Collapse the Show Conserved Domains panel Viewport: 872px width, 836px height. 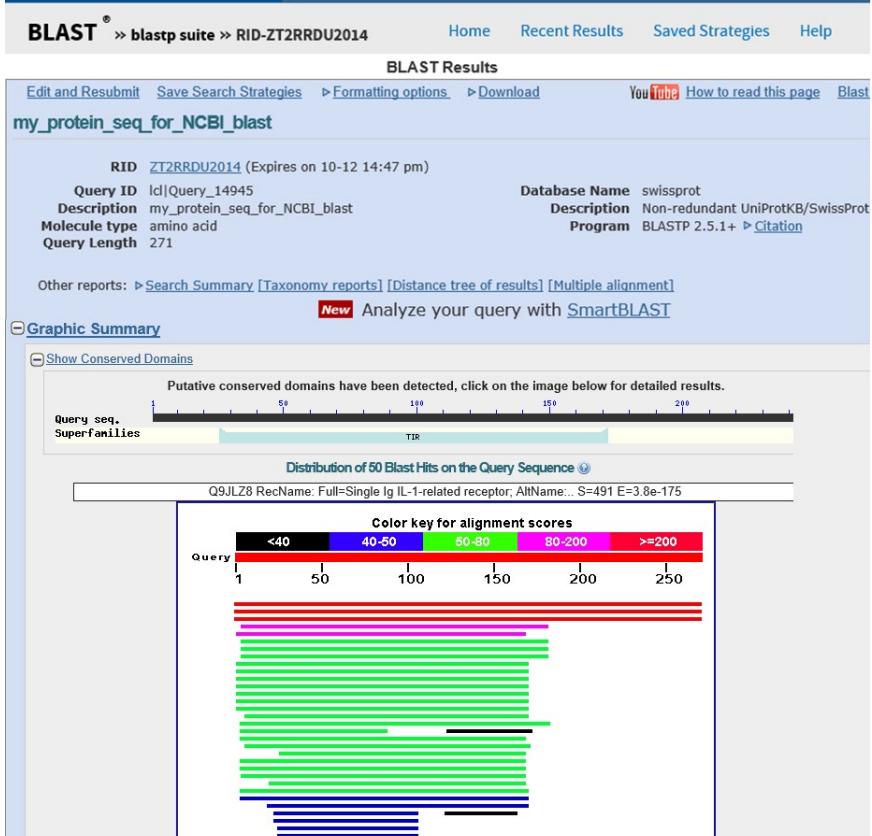pyautogui.click(x=37, y=360)
